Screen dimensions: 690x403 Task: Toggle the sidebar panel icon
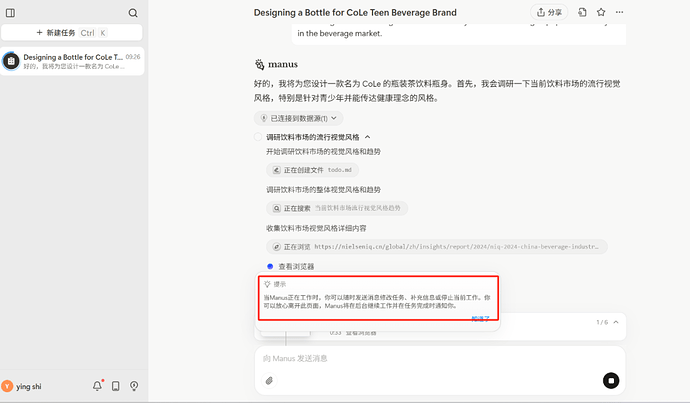coord(11,13)
